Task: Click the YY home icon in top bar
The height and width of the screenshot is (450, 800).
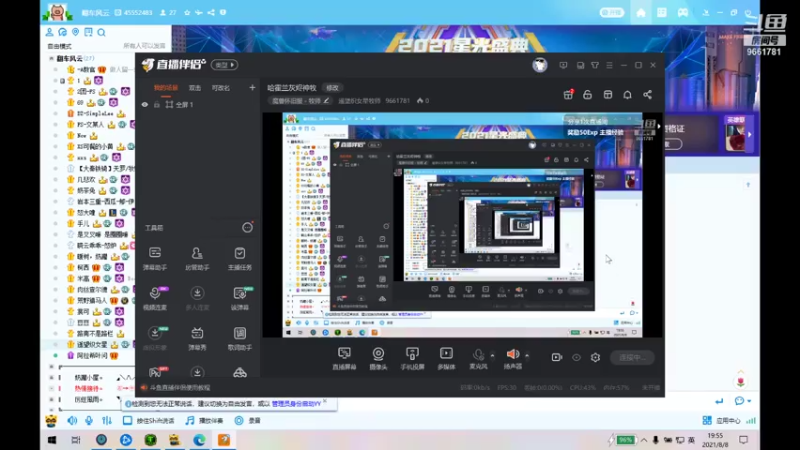Action: pos(641,13)
